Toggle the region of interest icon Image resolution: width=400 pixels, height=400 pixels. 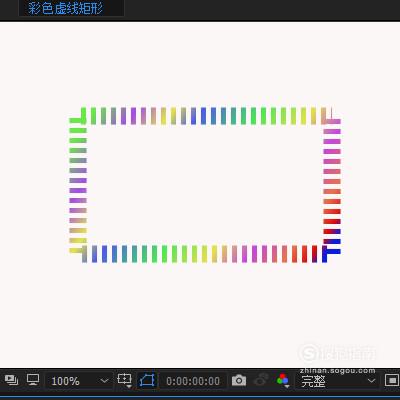(391, 380)
